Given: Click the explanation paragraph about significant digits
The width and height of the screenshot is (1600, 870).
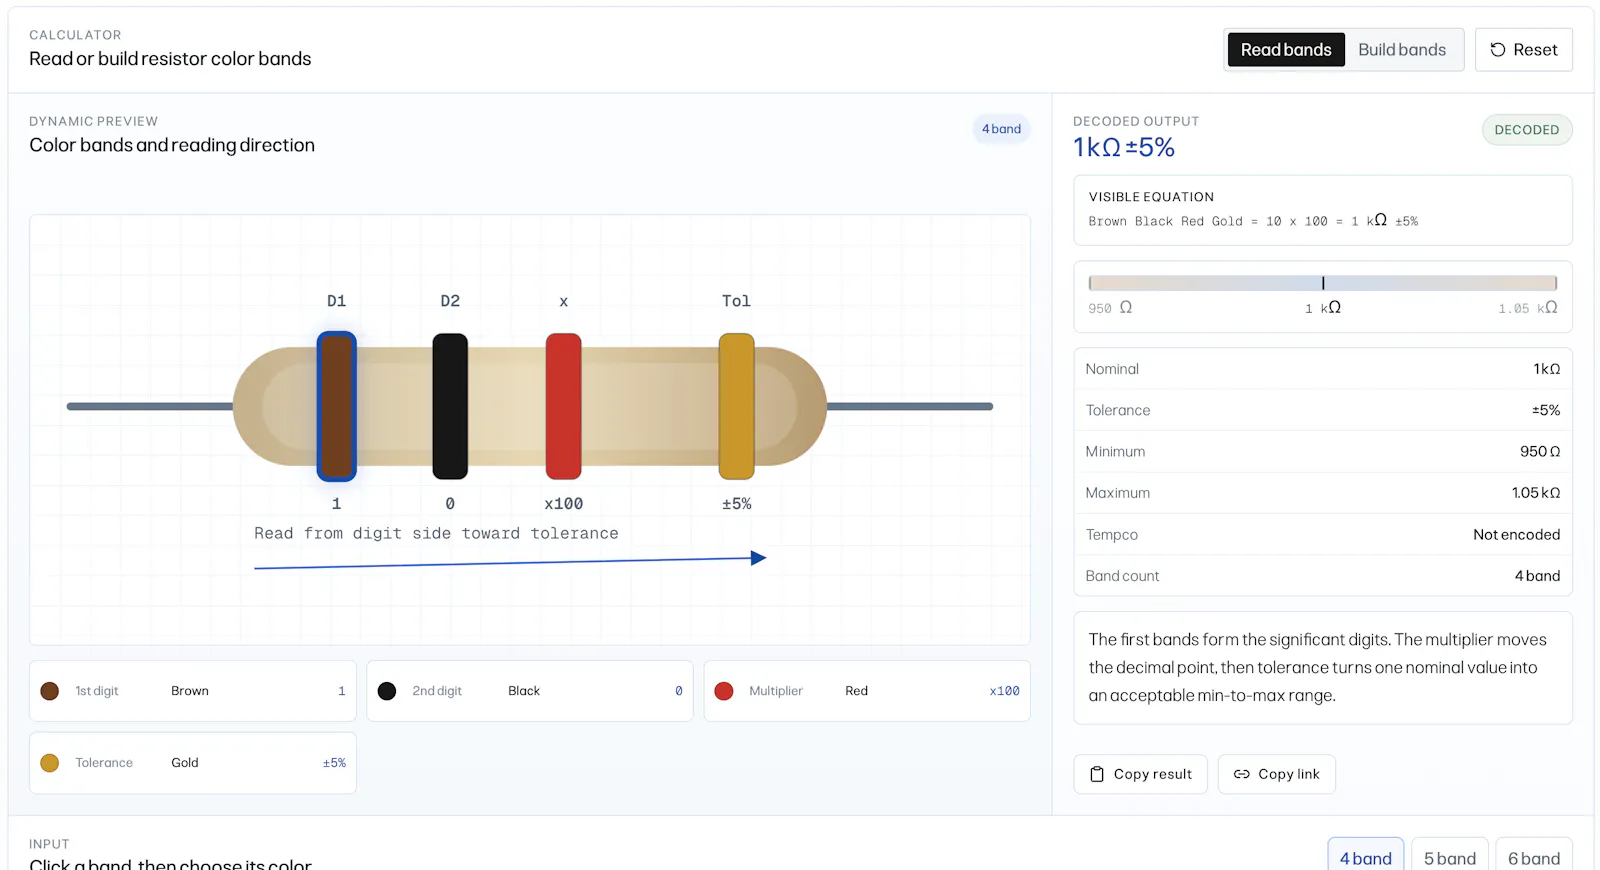Looking at the screenshot, I should click(x=1318, y=667).
